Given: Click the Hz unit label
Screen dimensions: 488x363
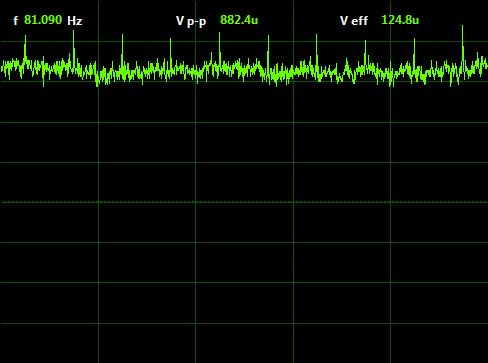Looking at the screenshot, I should point(75,21).
